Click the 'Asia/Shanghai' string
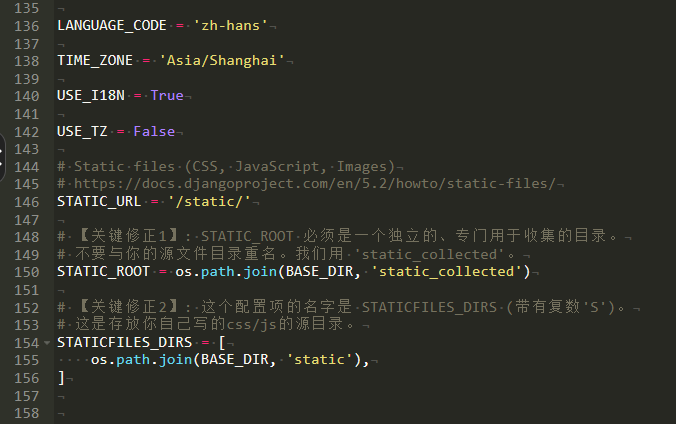 (x=222, y=60)
